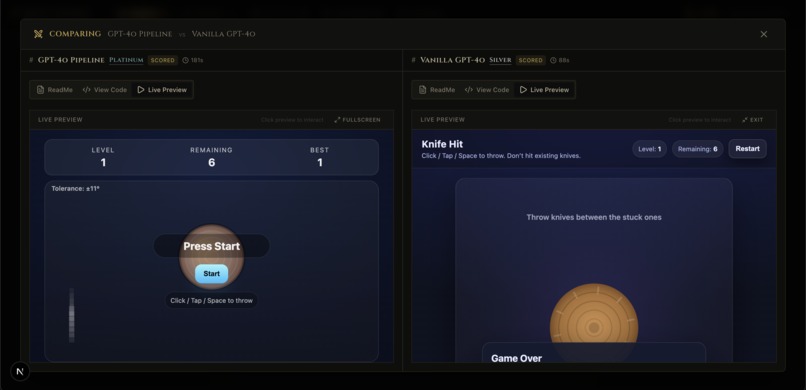Open ReadMe tab in Vanilla GPT-4o panel
Screen dimensions: 806x390
436,89
